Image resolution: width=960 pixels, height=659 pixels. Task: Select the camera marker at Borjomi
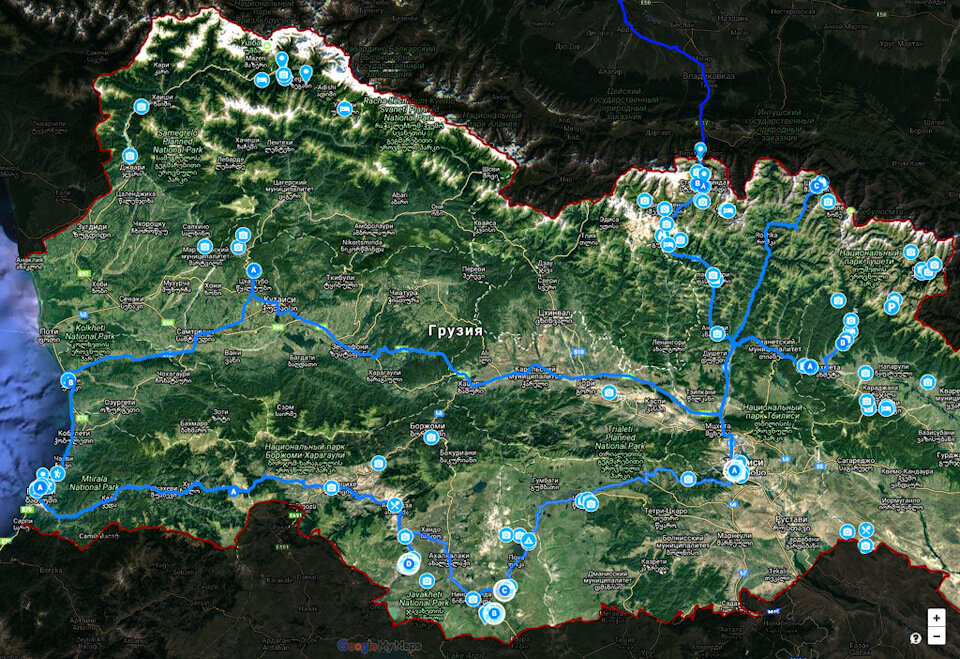[x=431, y=437]
